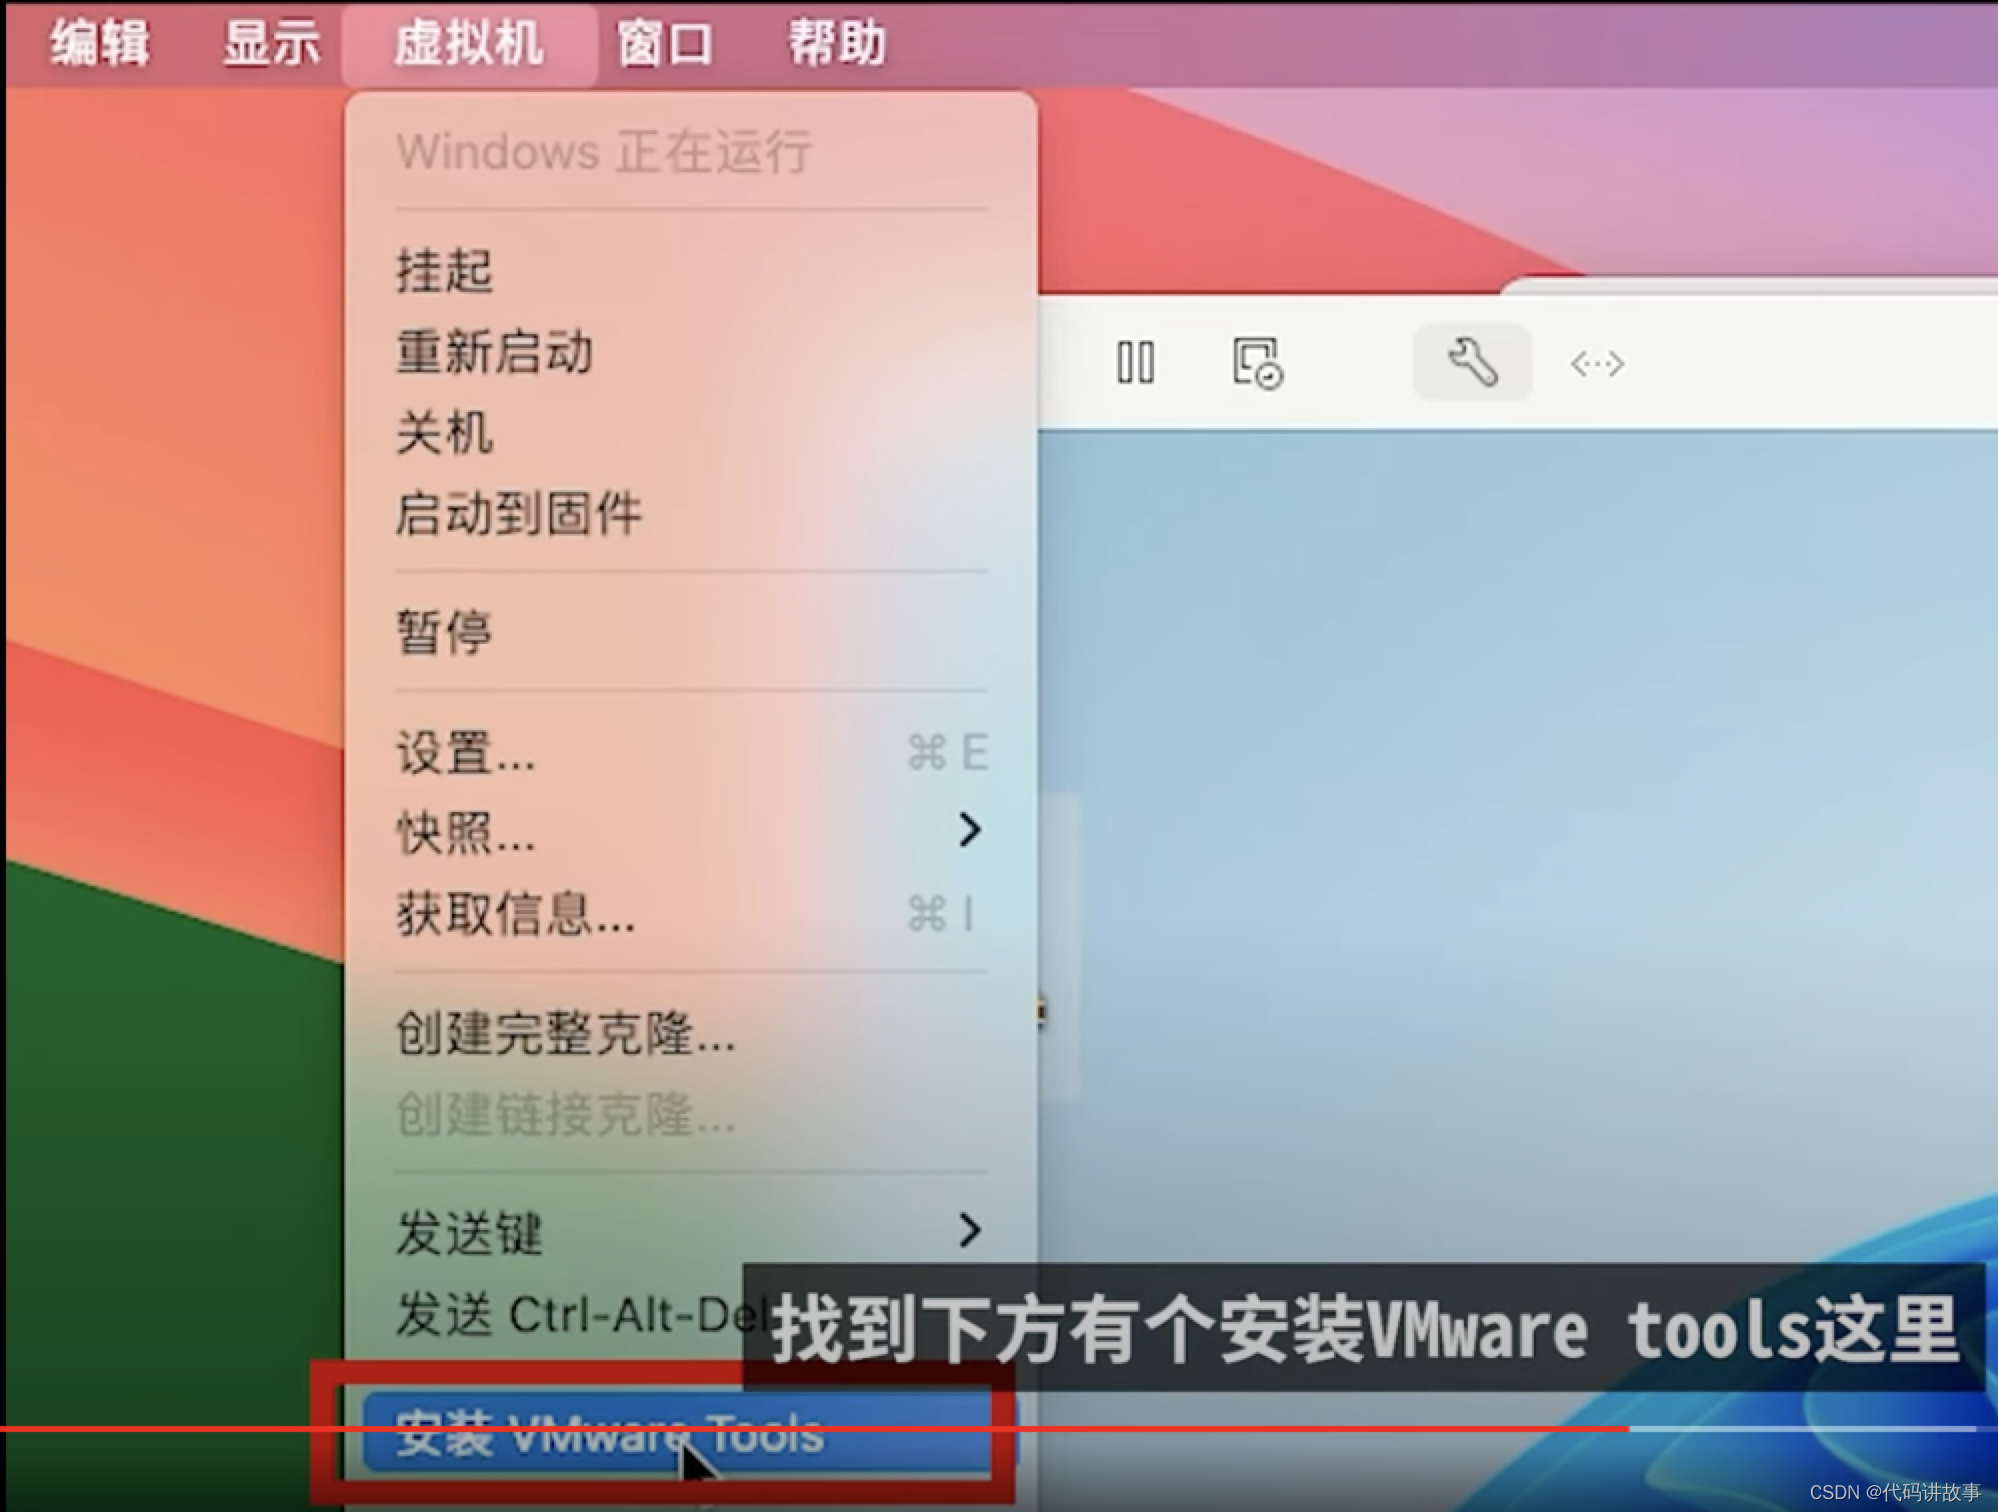This screenshot has width=1998, height=1512.
Task: Open the 显示 menu
Action: (271, 44)
